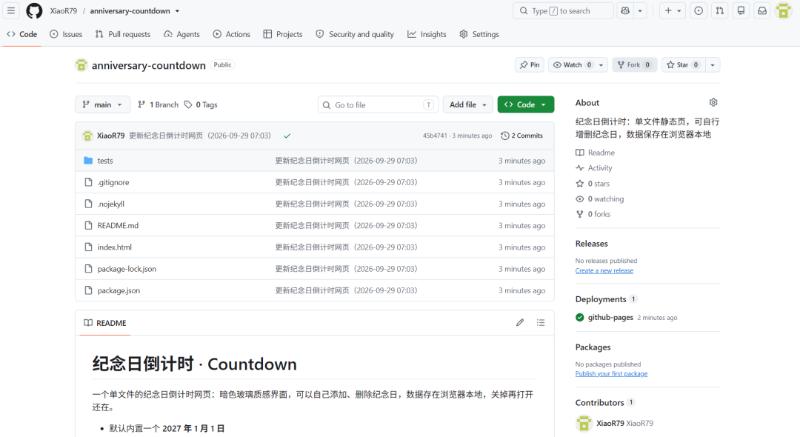Switch to the Pull requests tab
Viewport: 800px width, 437px height.
click(x=122, y=34)
